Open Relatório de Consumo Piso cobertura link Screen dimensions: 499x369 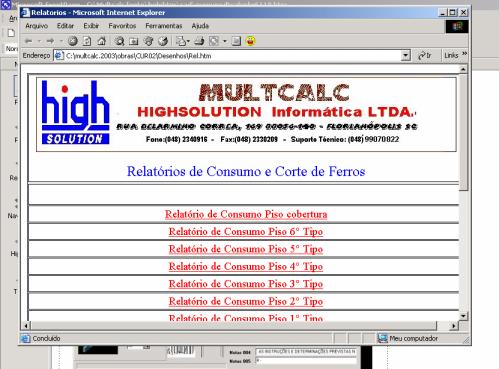click(246, 214)
